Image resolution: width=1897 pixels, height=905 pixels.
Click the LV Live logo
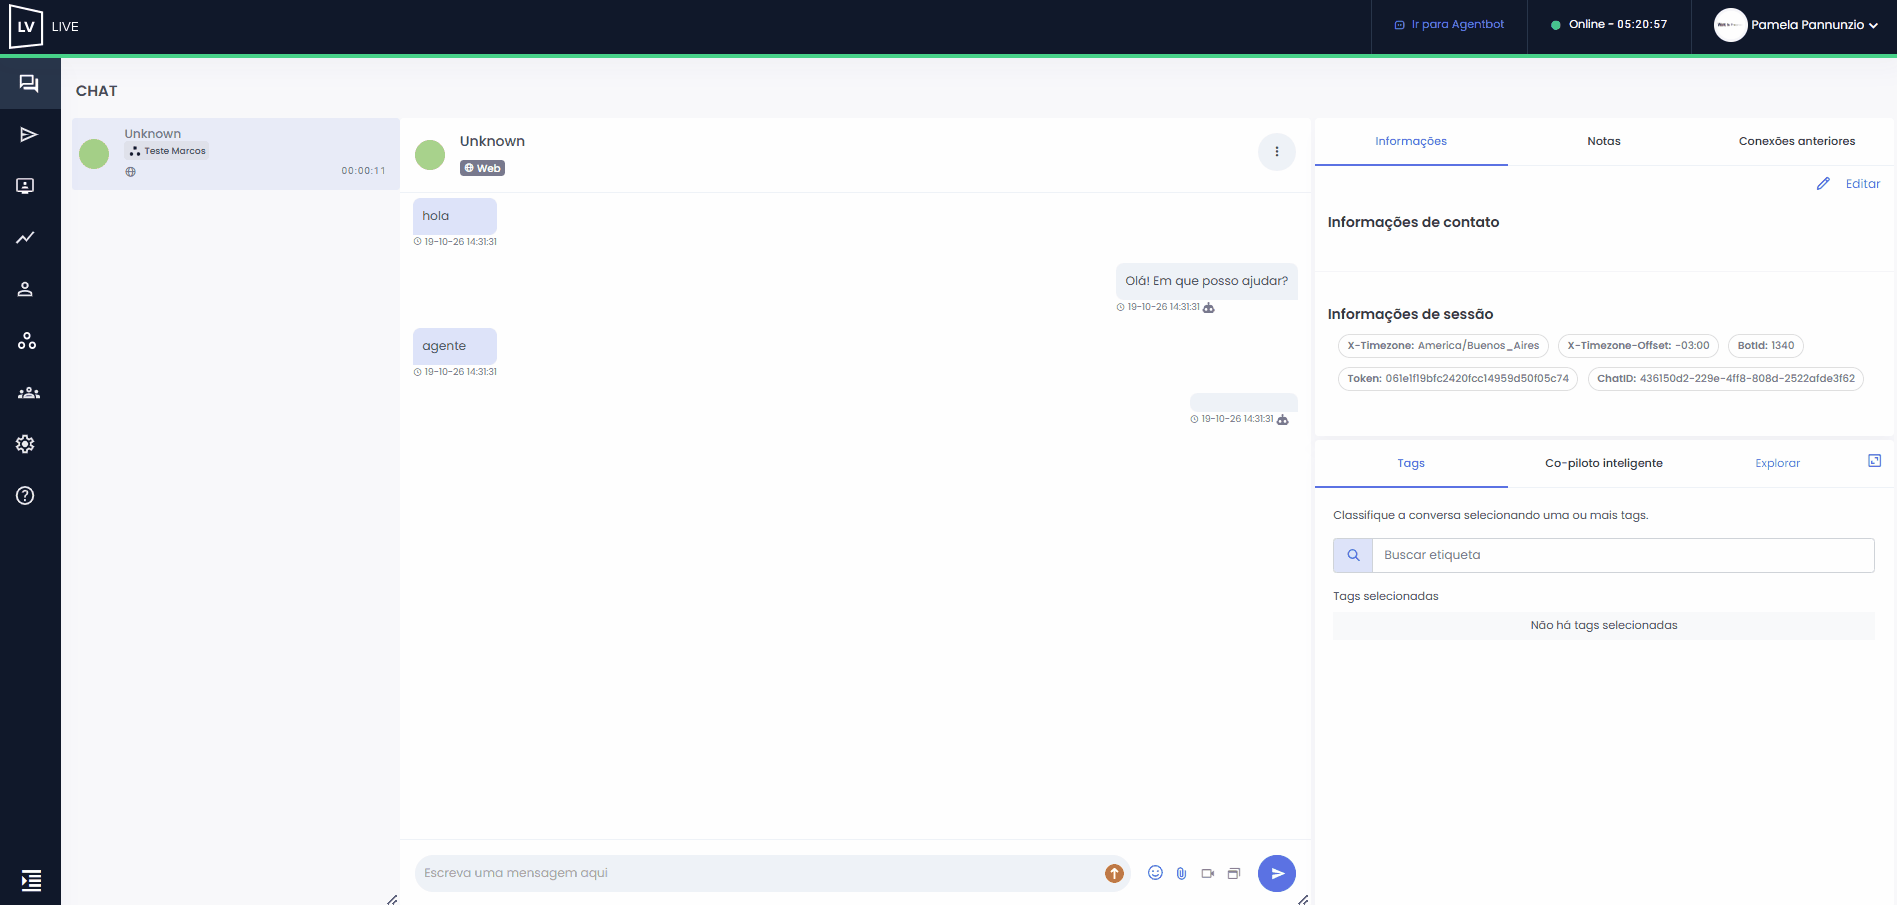coord(44,27)
